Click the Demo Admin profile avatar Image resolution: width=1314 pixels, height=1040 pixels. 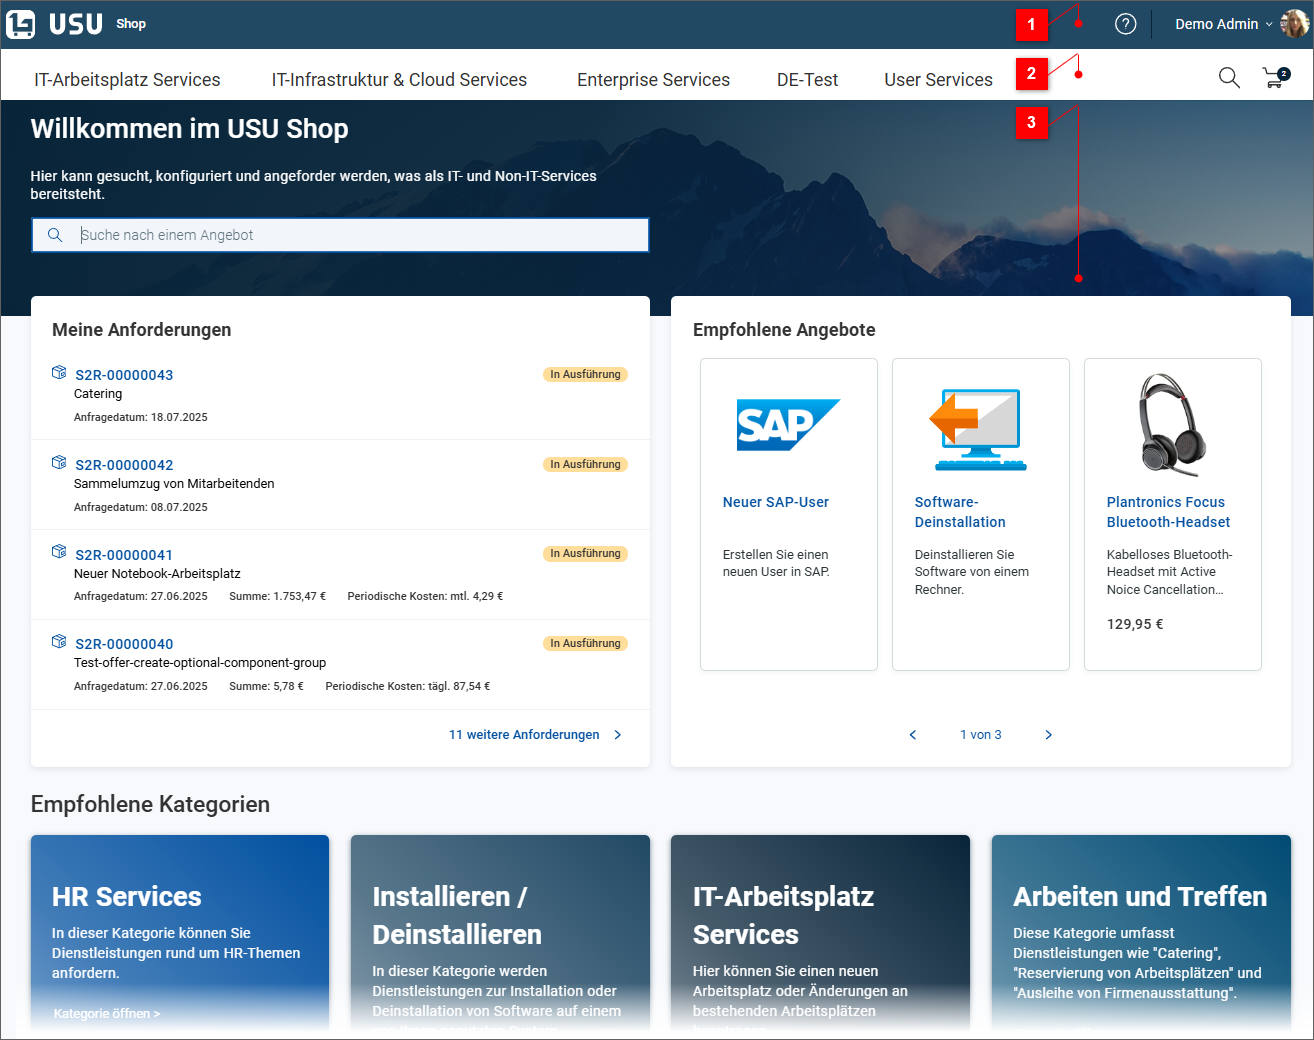pos(1295,24)
